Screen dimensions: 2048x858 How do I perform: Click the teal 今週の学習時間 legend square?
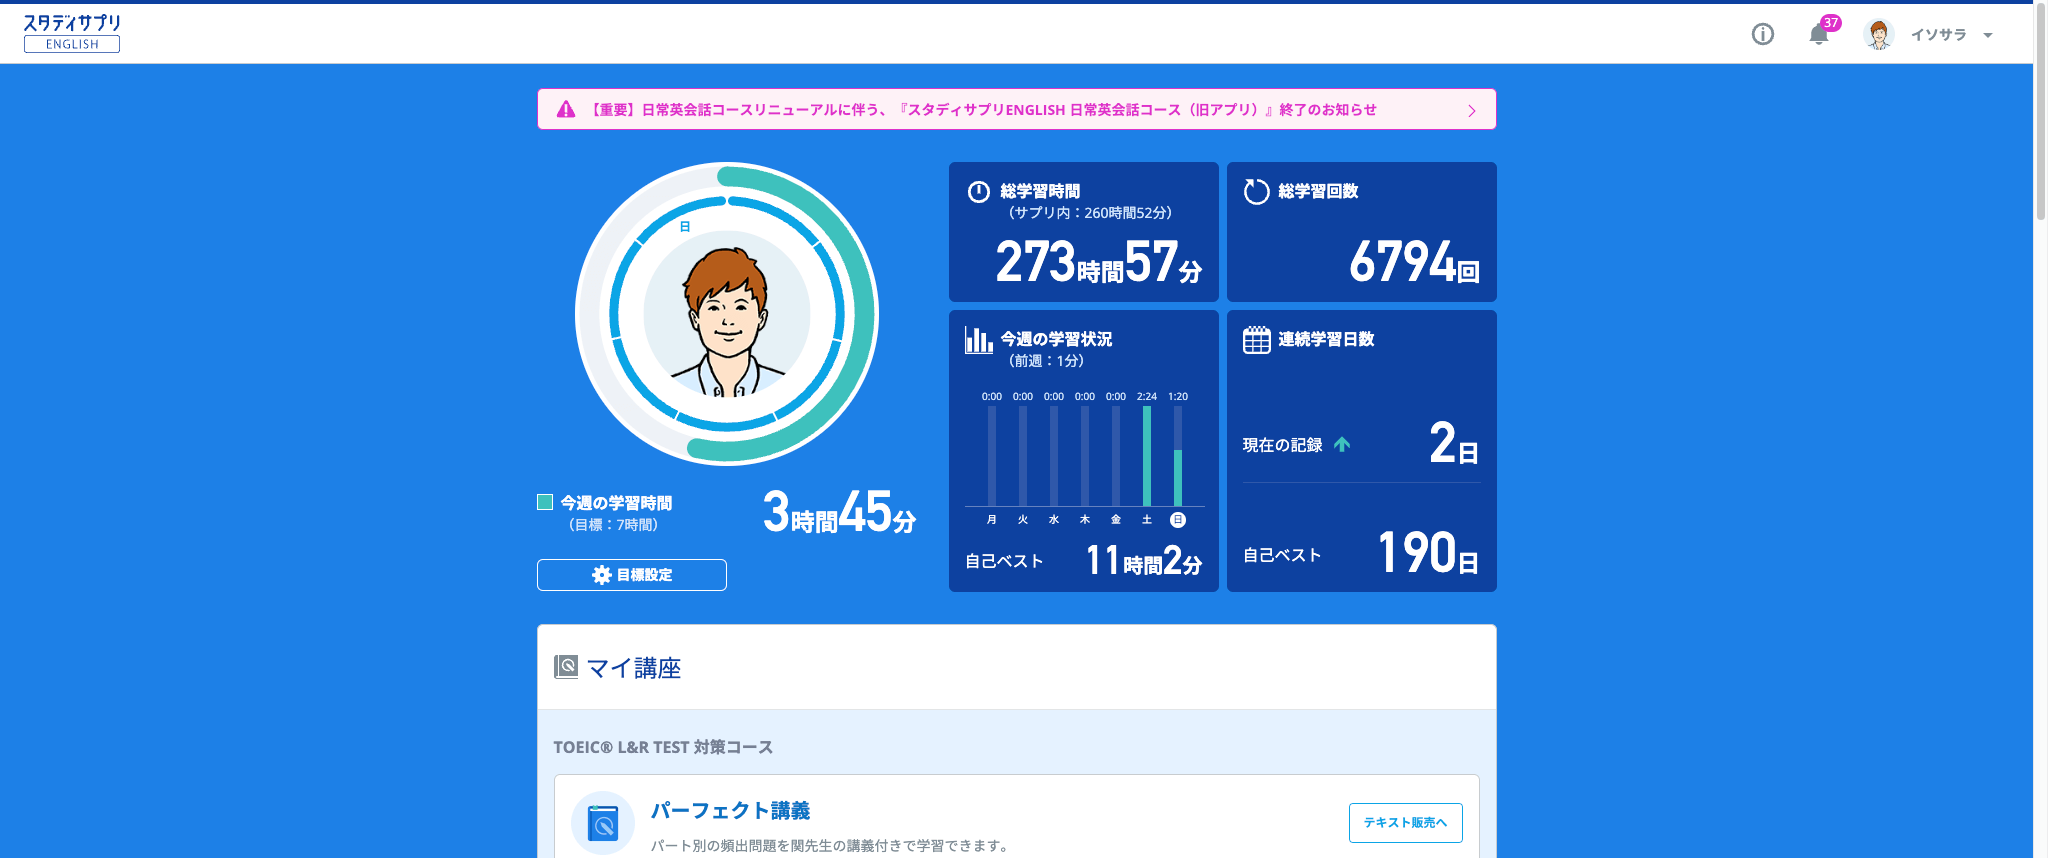545,502
